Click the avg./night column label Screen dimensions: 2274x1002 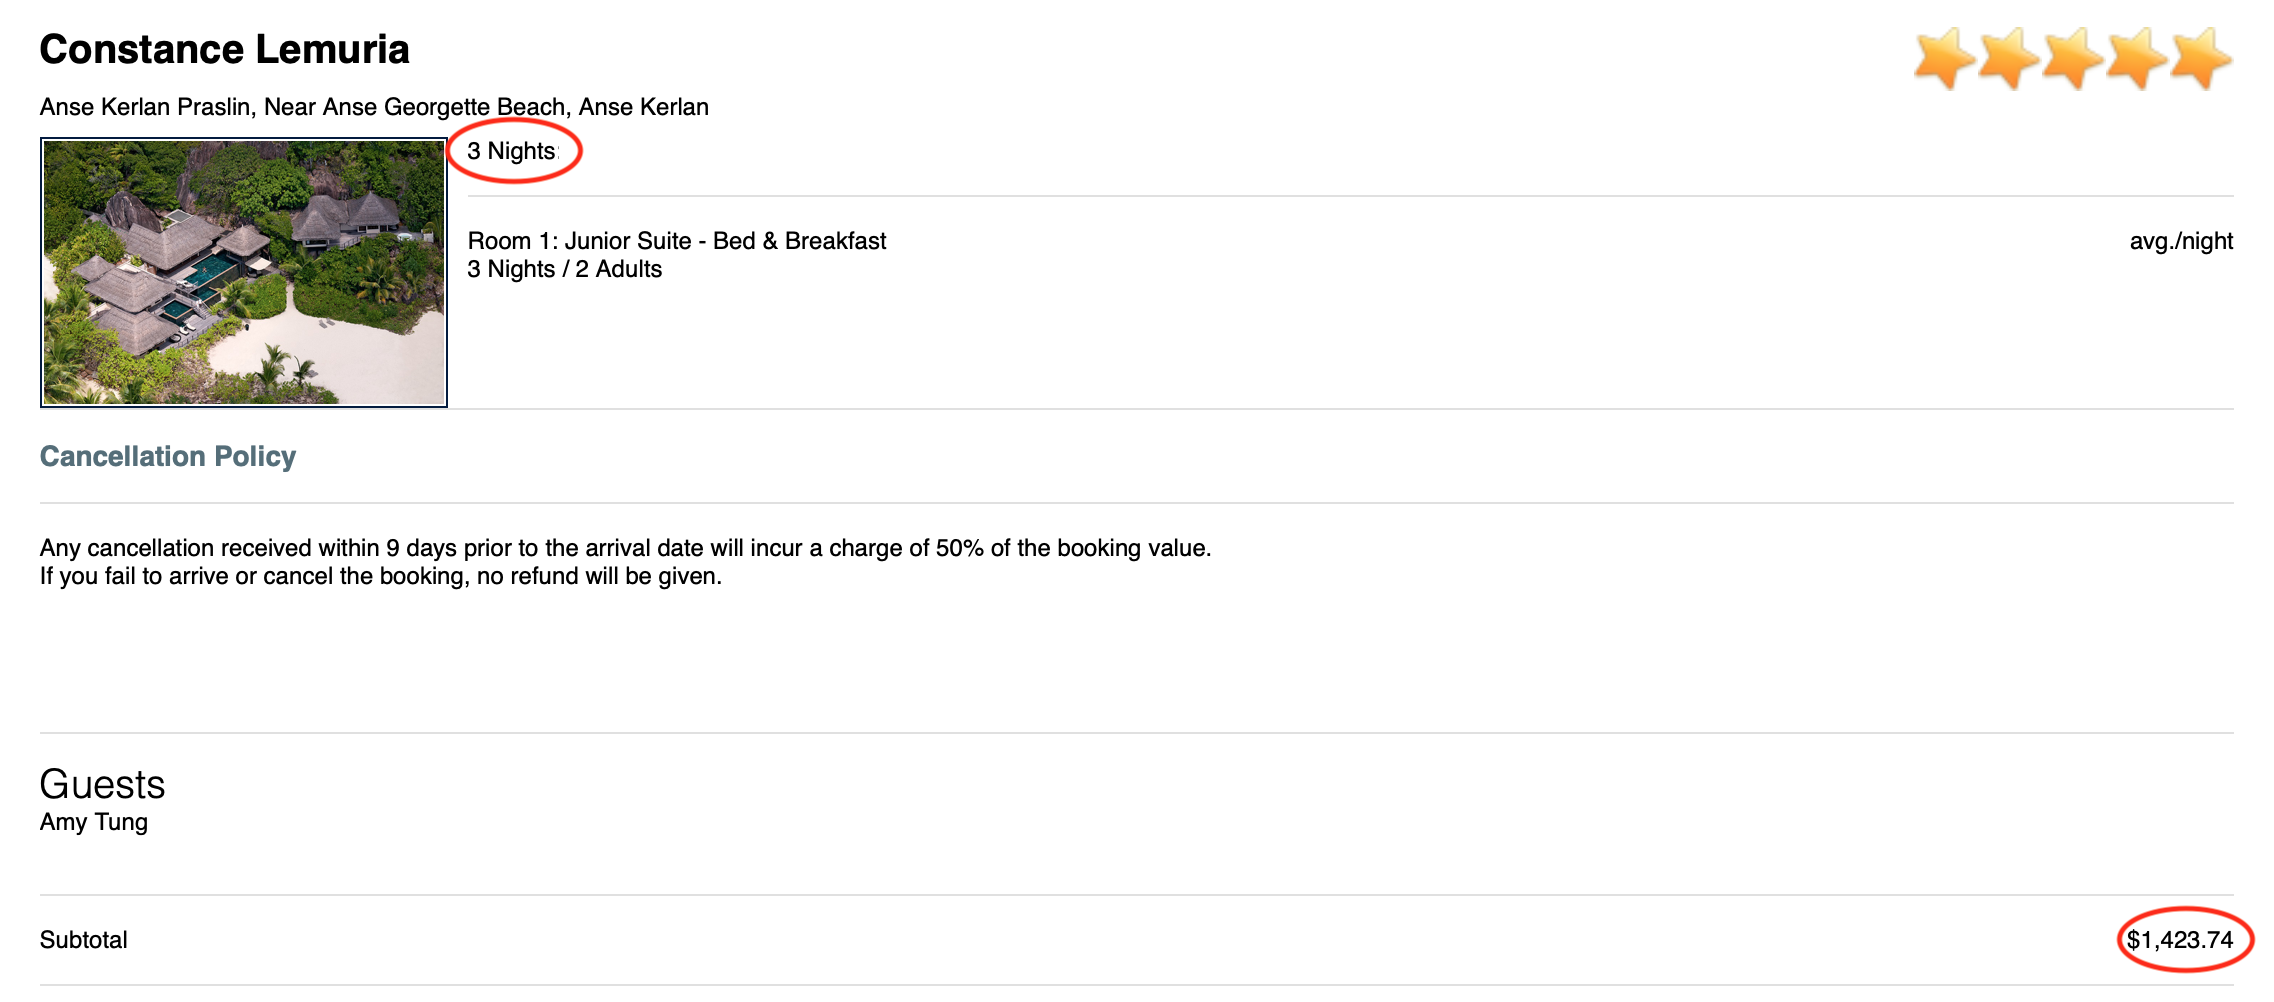[2180, 241]
